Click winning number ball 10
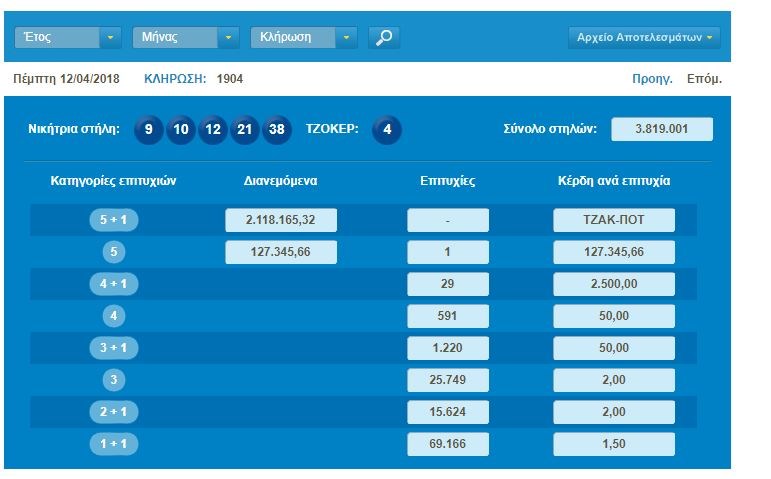The height and width of the screenshot is (479, 771). tap(181, 130)
